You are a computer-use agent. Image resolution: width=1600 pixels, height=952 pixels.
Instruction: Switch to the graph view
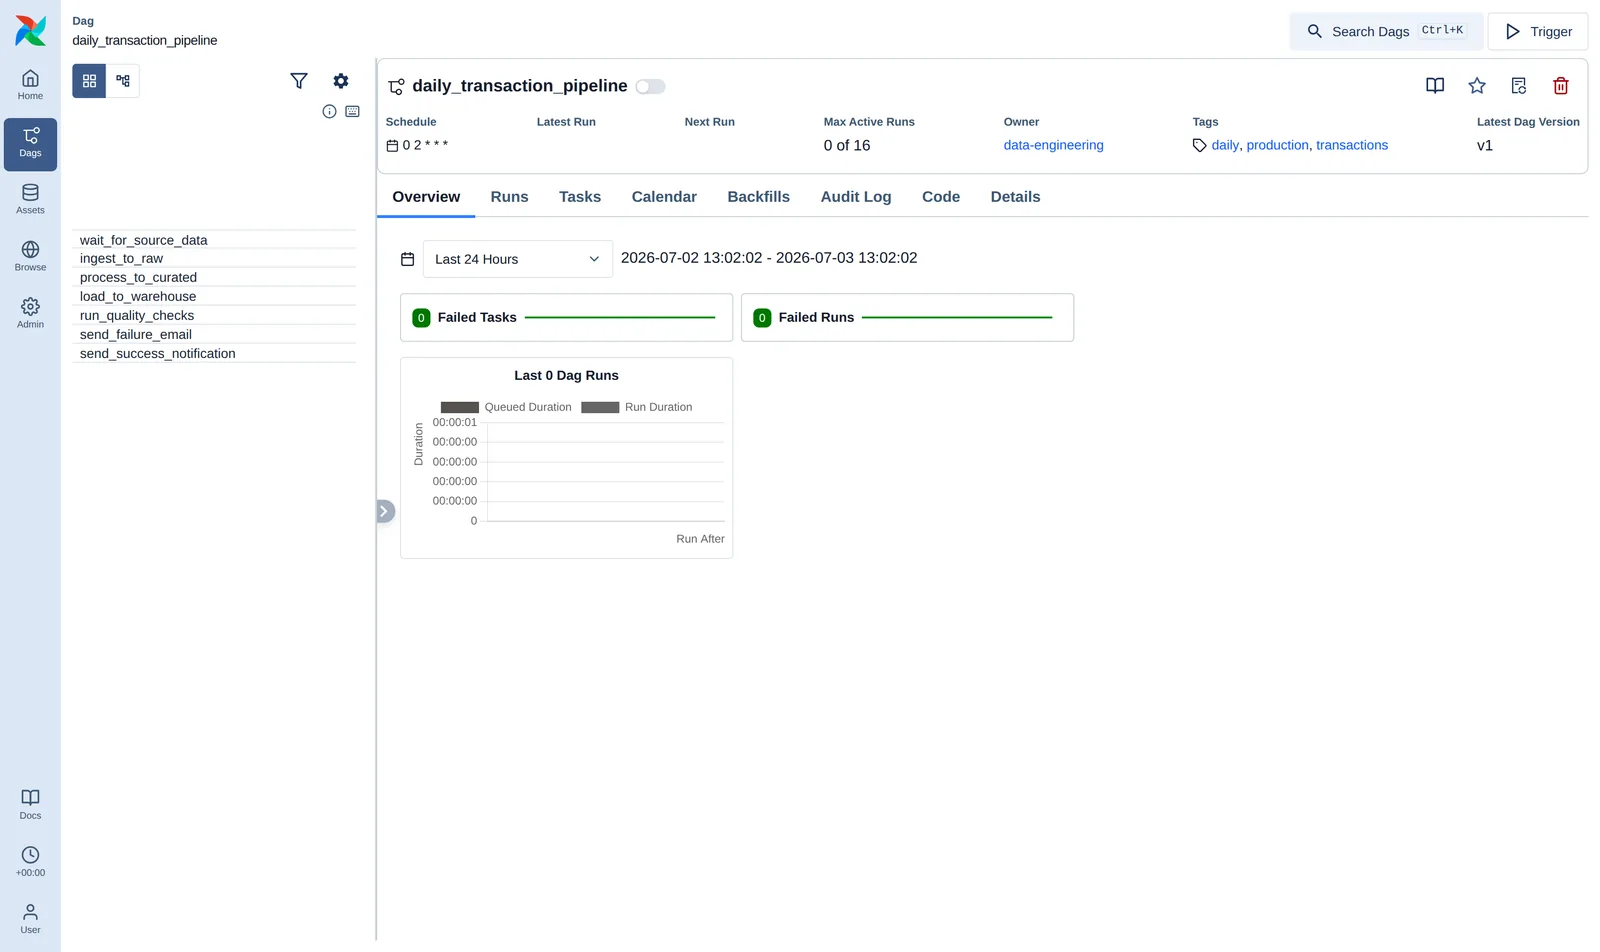point(123,81)
